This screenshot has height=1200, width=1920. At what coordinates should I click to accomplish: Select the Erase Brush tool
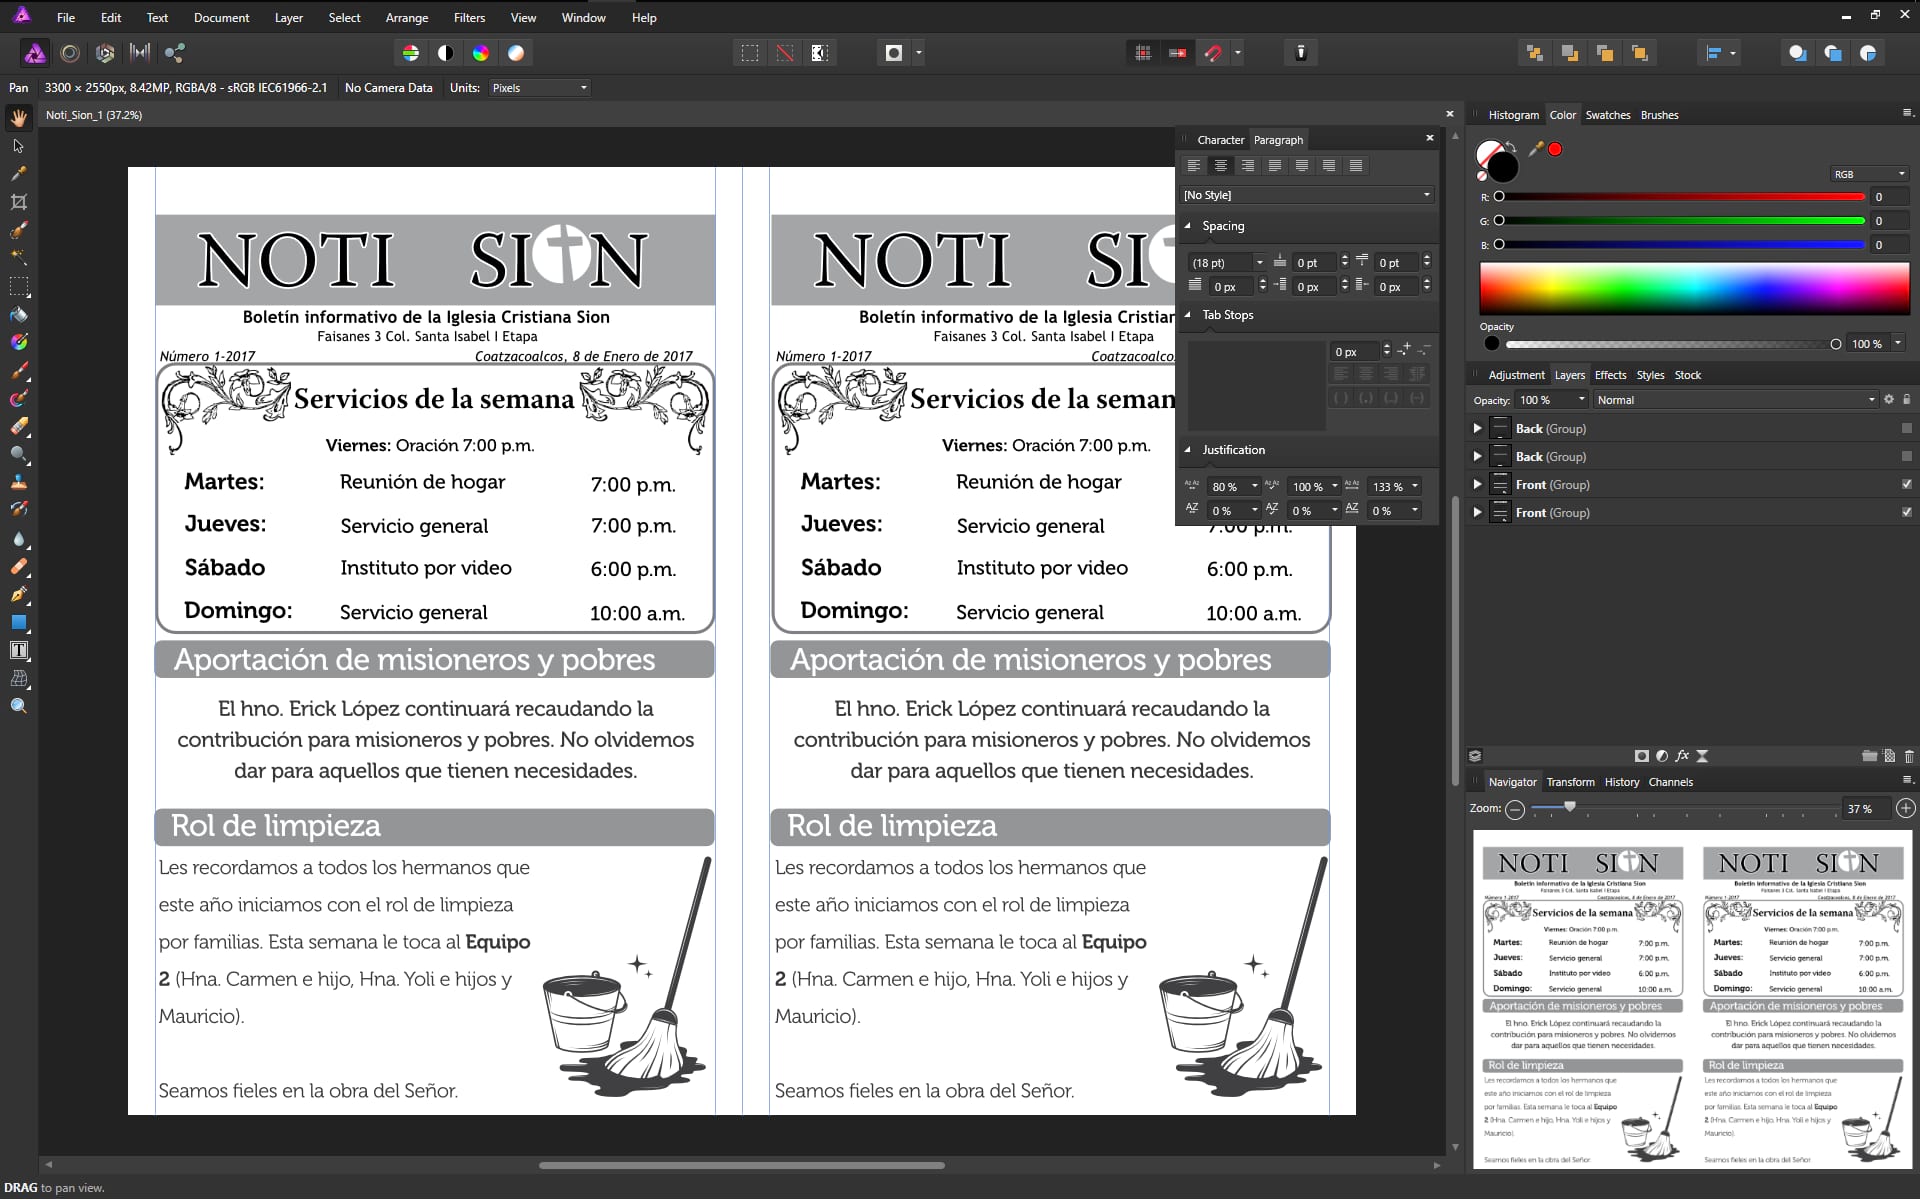(18, 426)
